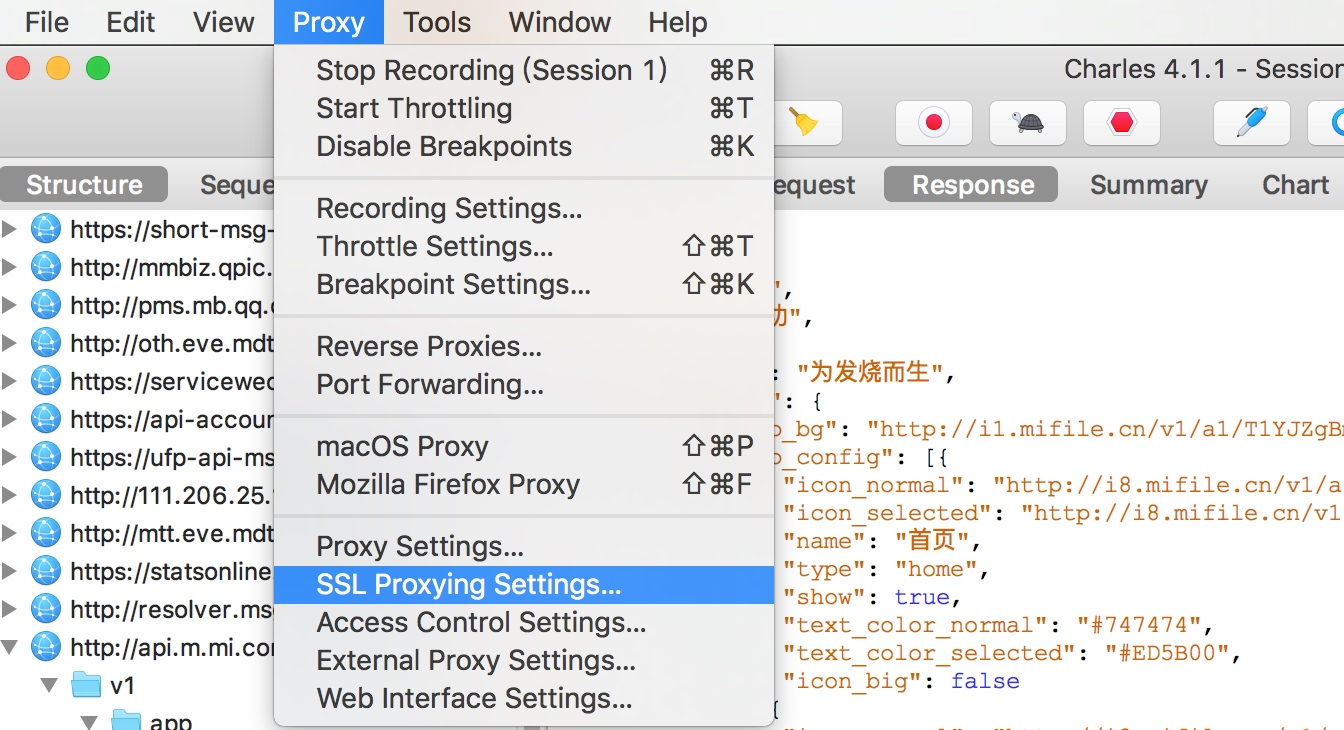Choose Disable Breakpoints menu item
Screen dimensions: 1344x730
[x=524, y=146]
